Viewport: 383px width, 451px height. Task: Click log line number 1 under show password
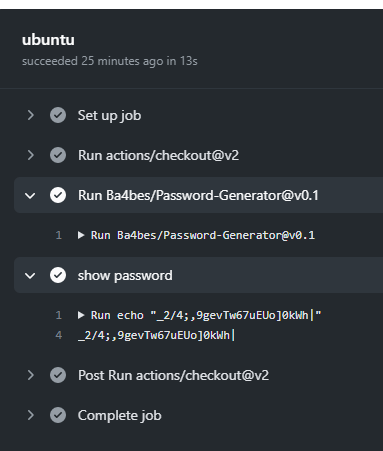[59, 315]
